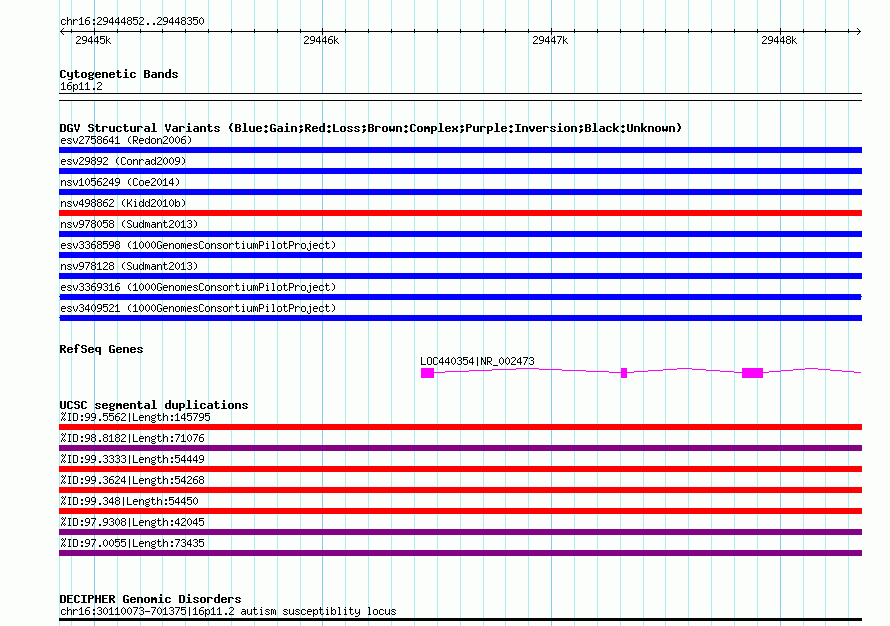Click the blue bar under esv29892 (Conrad2009)
This screenshot has height=626, width=890.
click(460, 171)
